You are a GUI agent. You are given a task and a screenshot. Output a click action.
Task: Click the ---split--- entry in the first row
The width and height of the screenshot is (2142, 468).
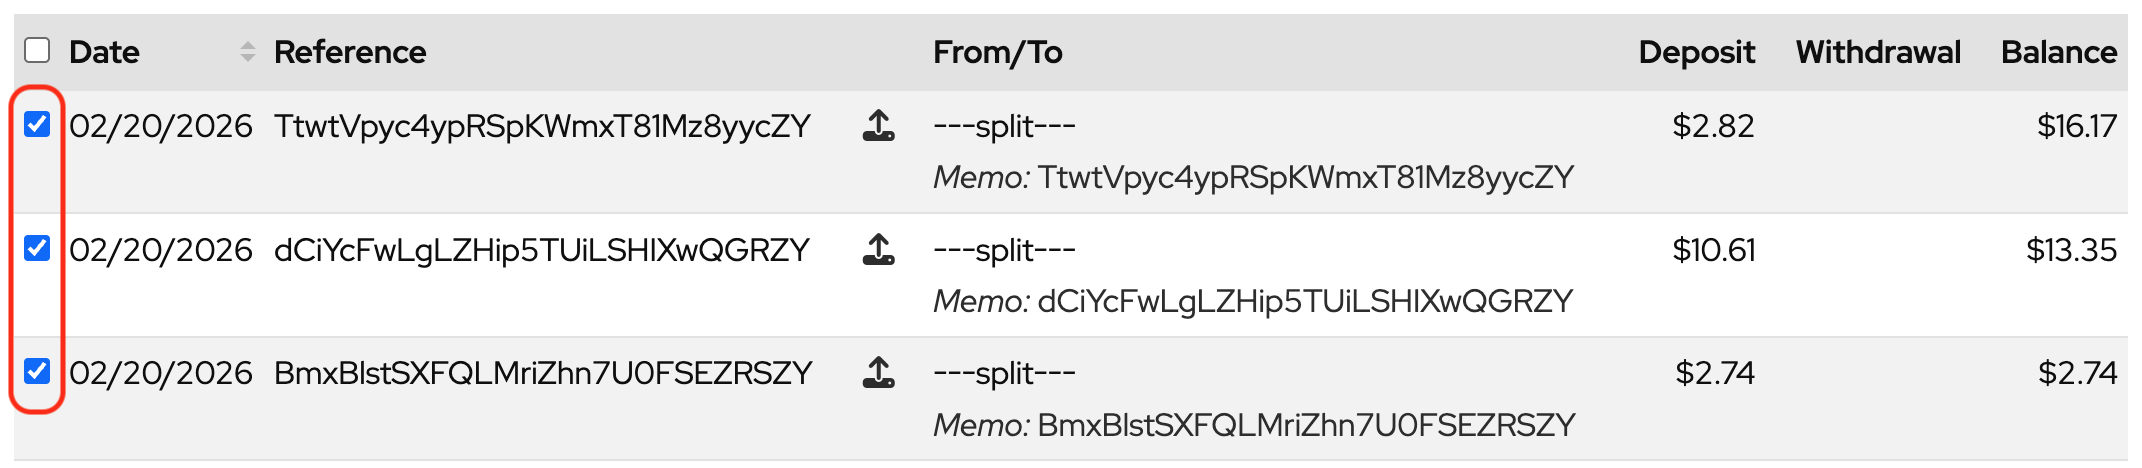click(1004, 126)
